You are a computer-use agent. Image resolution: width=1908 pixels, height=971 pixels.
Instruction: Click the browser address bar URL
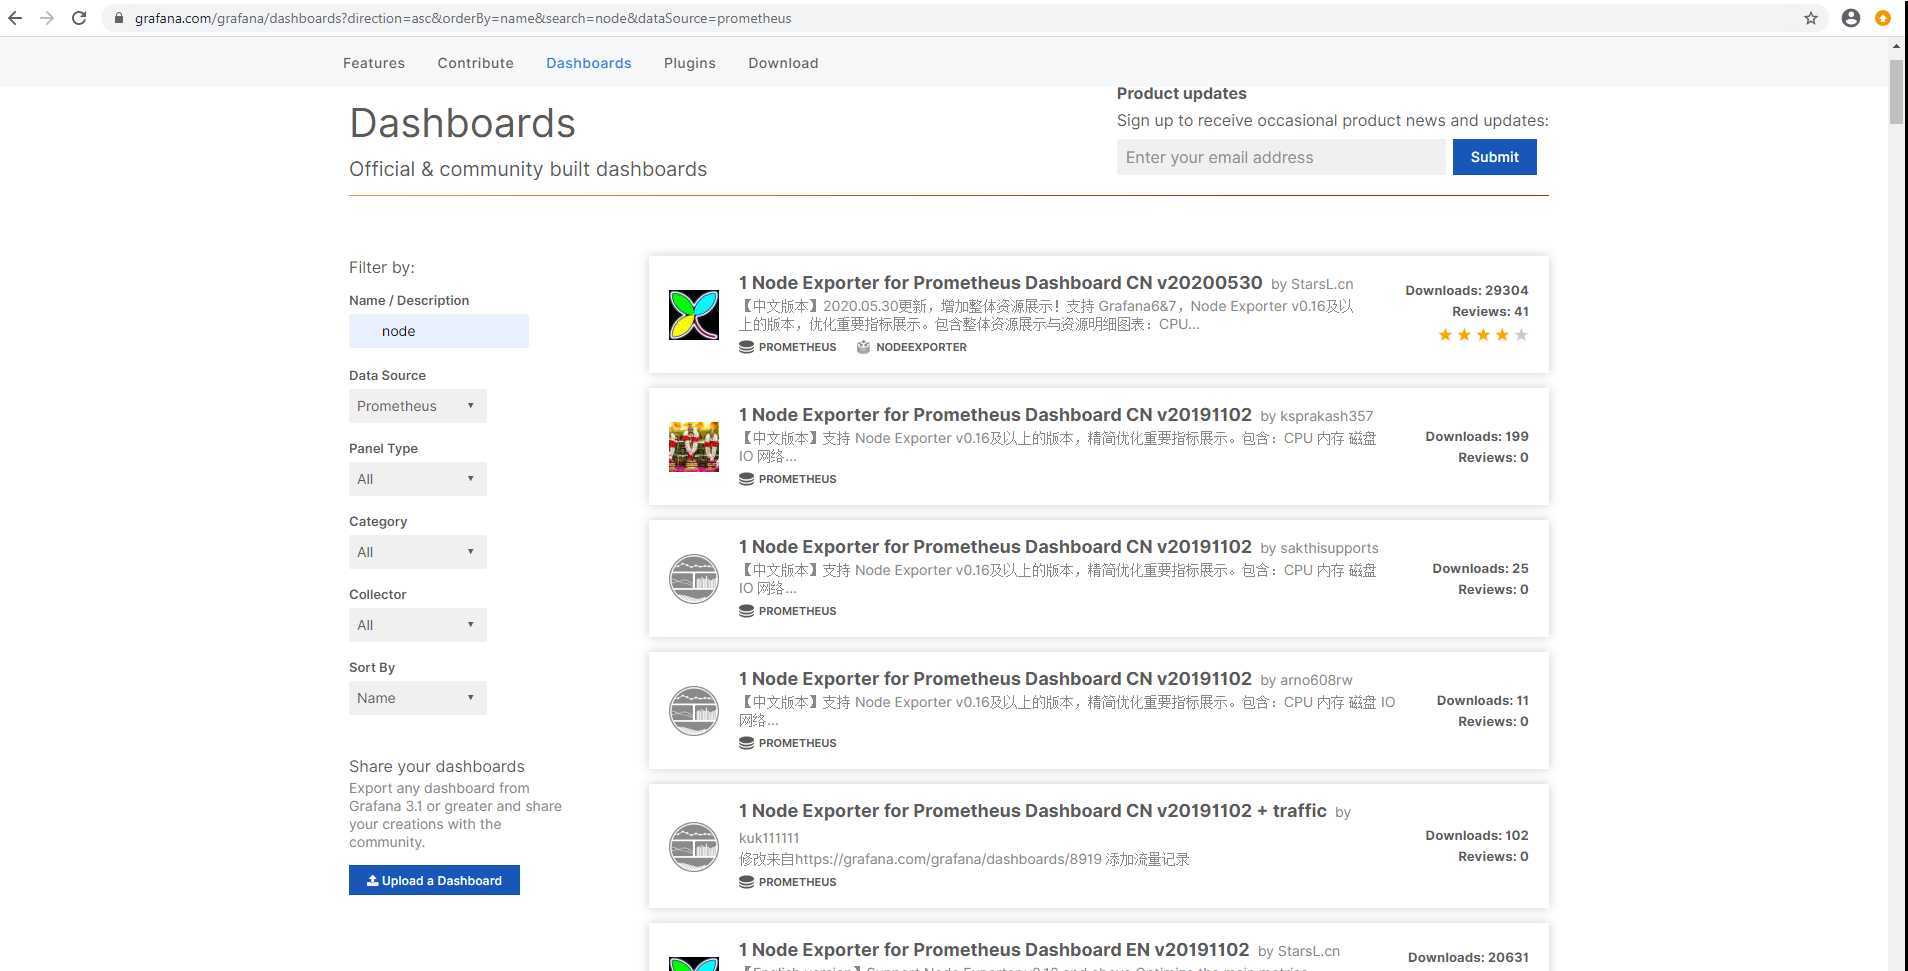pyautogui.click(x=463, y=18)
